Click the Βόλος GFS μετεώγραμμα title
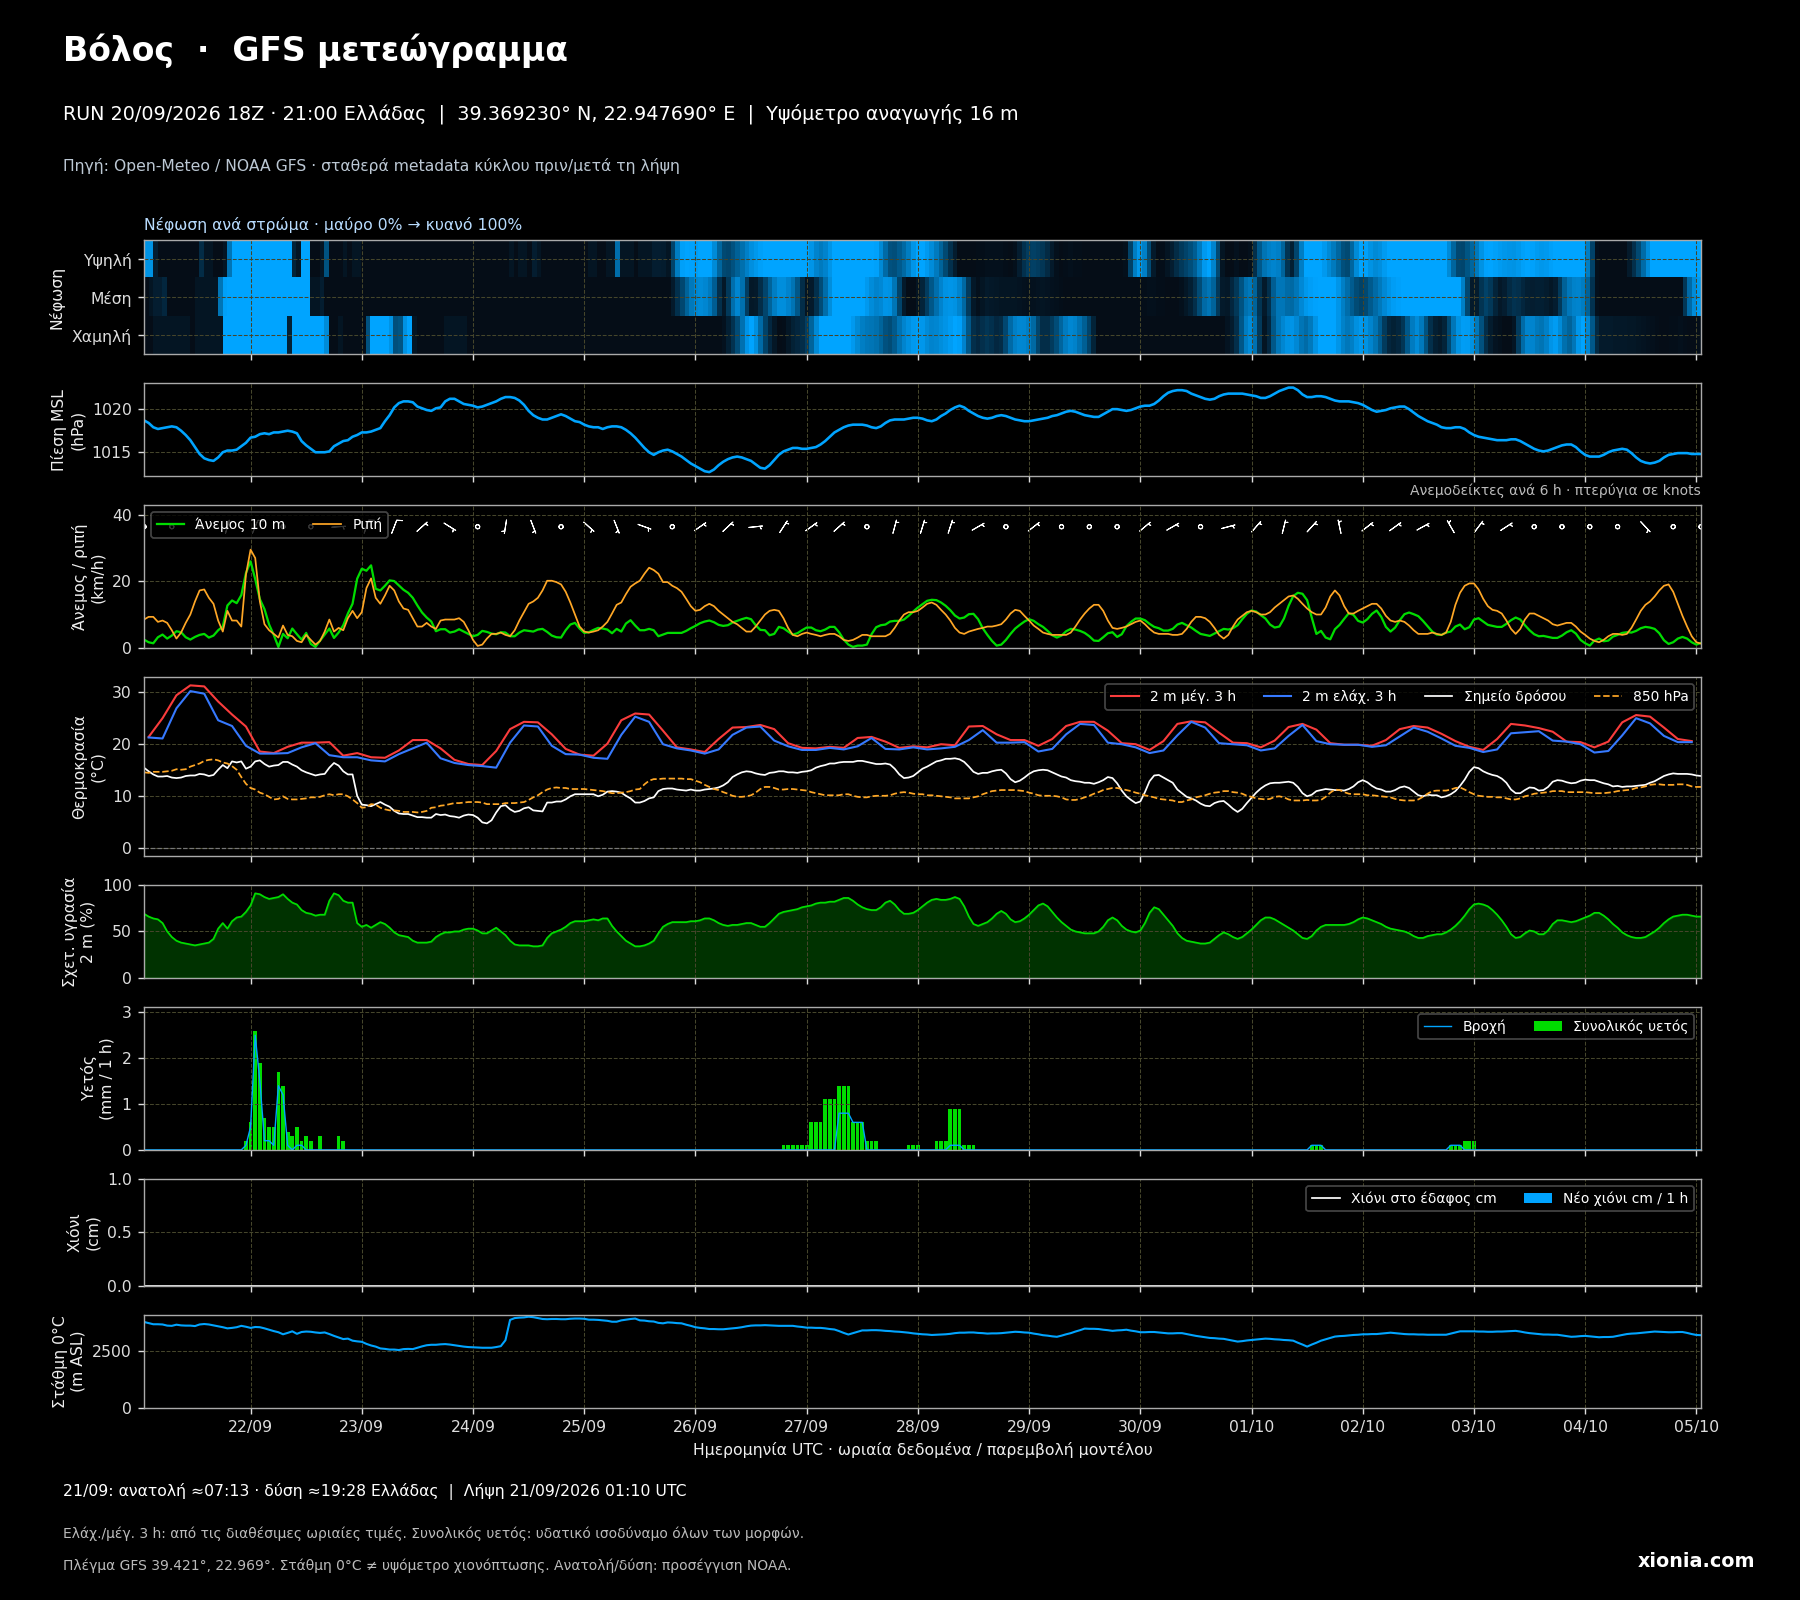Screen dimensions: 1800x1600 click(315, 50)
